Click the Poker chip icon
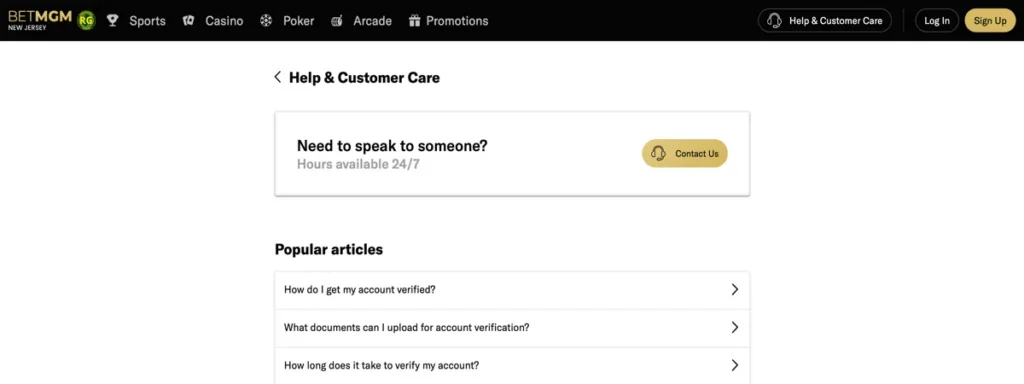This screenshot has width=1024, height=384. pyautogui.click(x=266, y=21)
